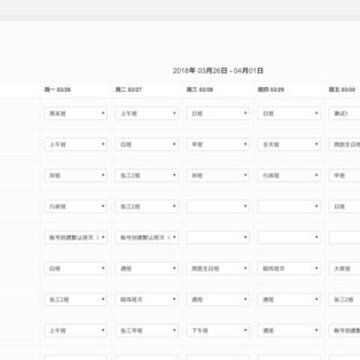Open the fourth-row 张三2班 dropdown under 03/27
360x360 pixels.
147,206
